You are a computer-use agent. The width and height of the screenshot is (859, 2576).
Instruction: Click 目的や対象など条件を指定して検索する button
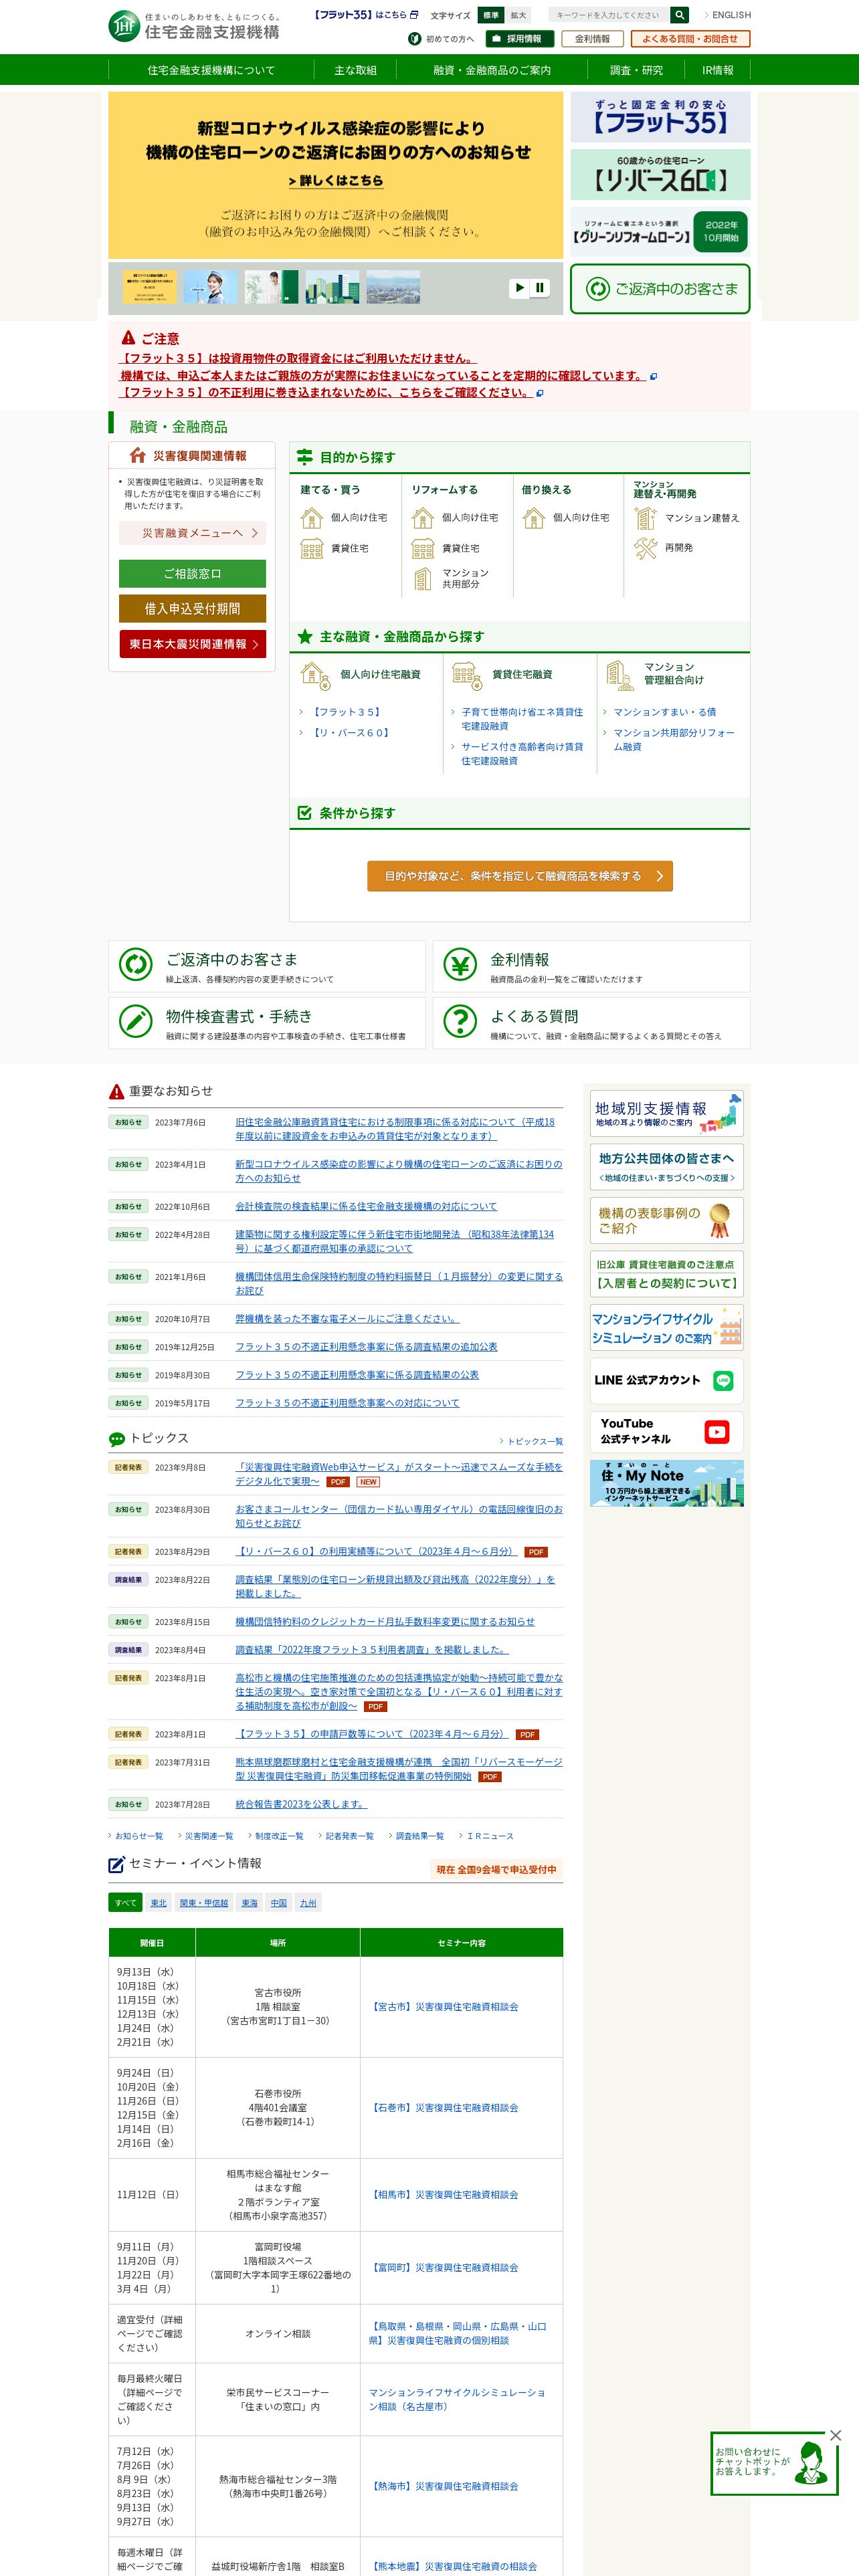pyautogui.click(x=520, y=876)
